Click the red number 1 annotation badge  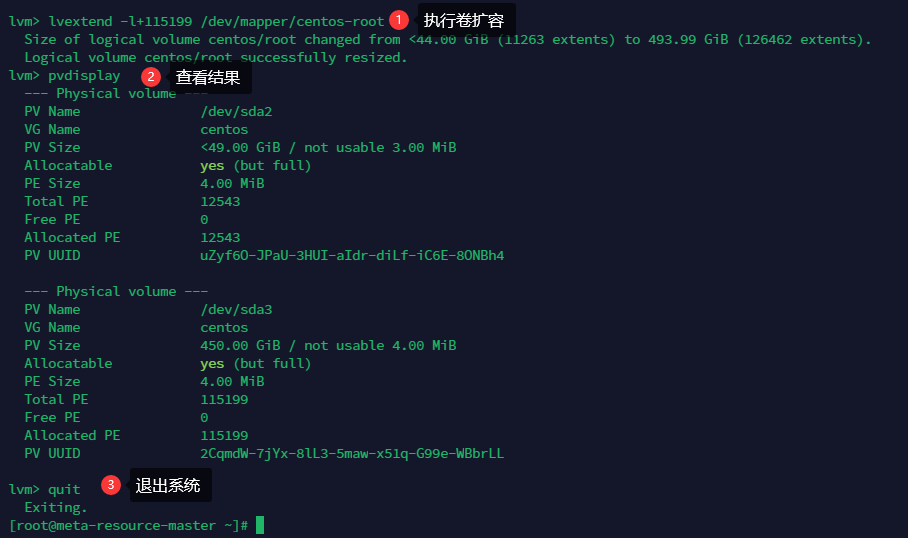[x=398, y=20]
